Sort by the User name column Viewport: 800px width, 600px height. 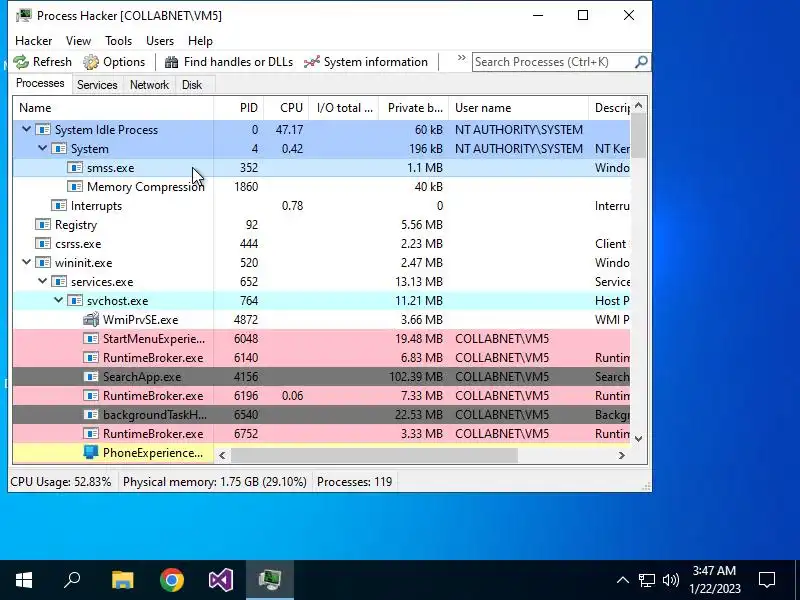518,108
